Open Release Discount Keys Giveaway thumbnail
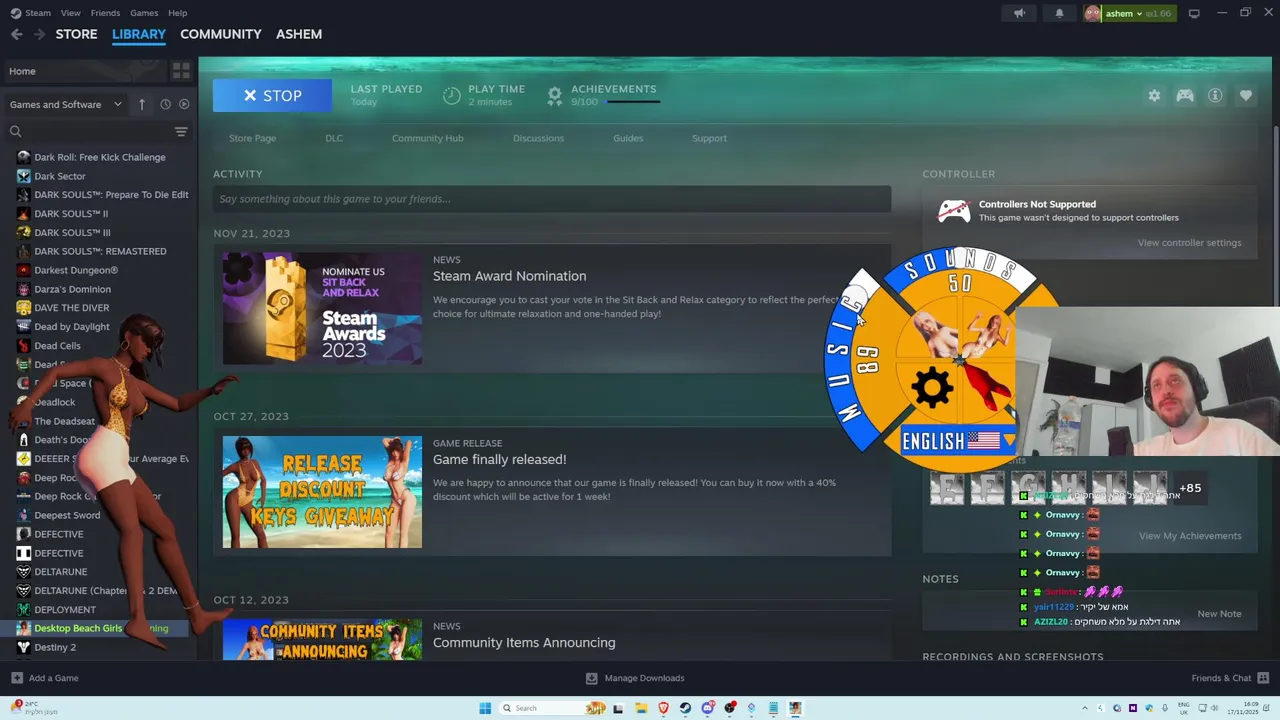 (322, 492)
